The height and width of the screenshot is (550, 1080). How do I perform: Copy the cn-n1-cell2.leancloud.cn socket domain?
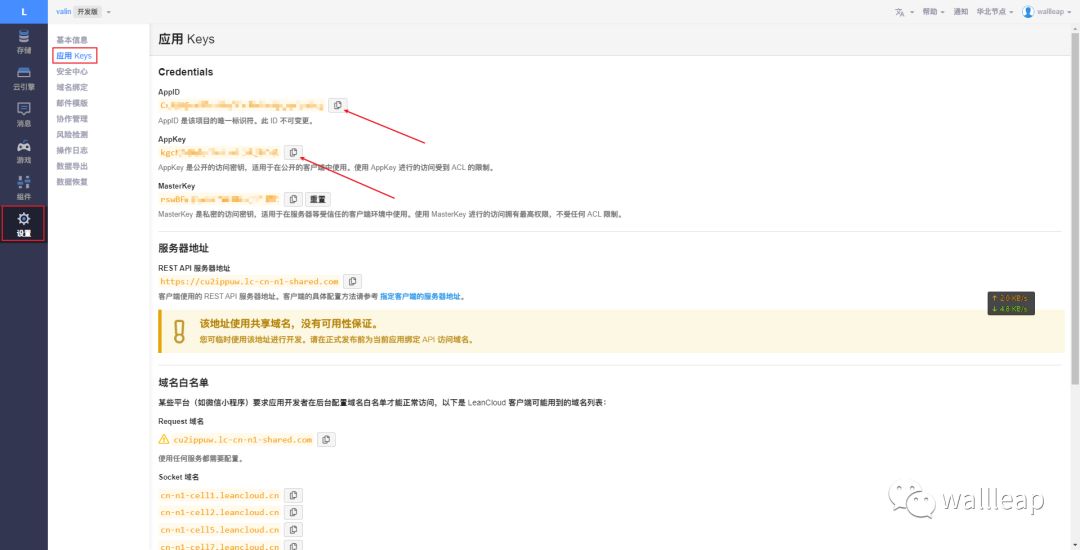click(x=293, y=512)
